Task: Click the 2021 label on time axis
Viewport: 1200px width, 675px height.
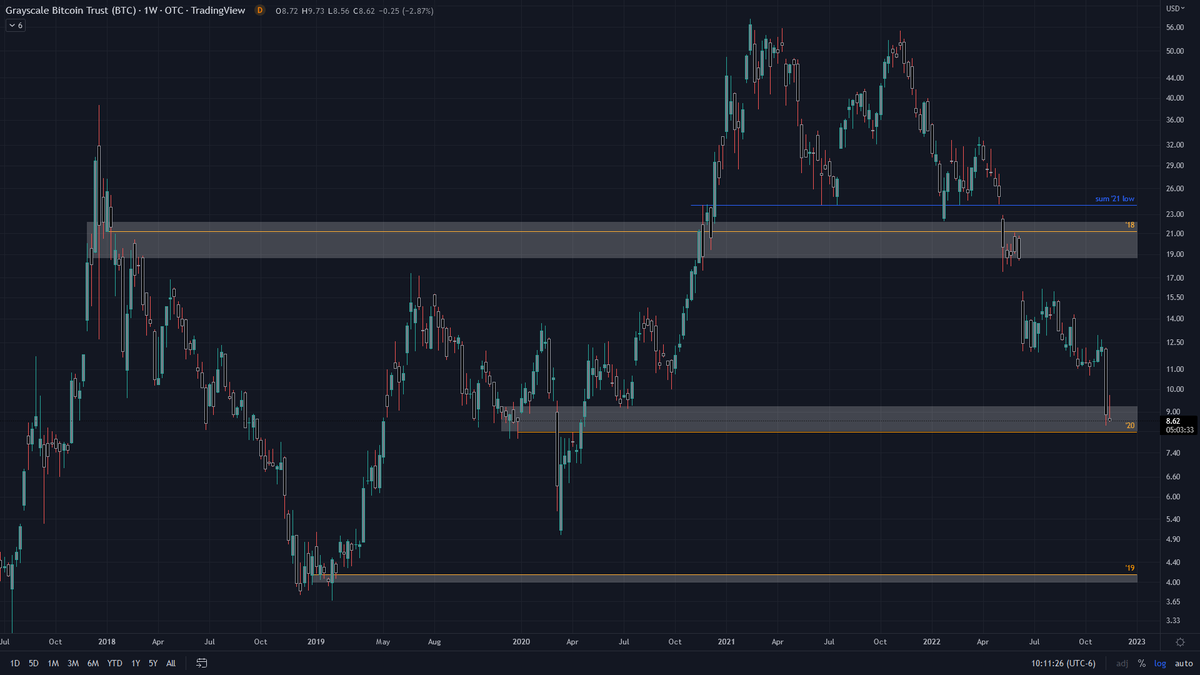Action: pos(727,640)
